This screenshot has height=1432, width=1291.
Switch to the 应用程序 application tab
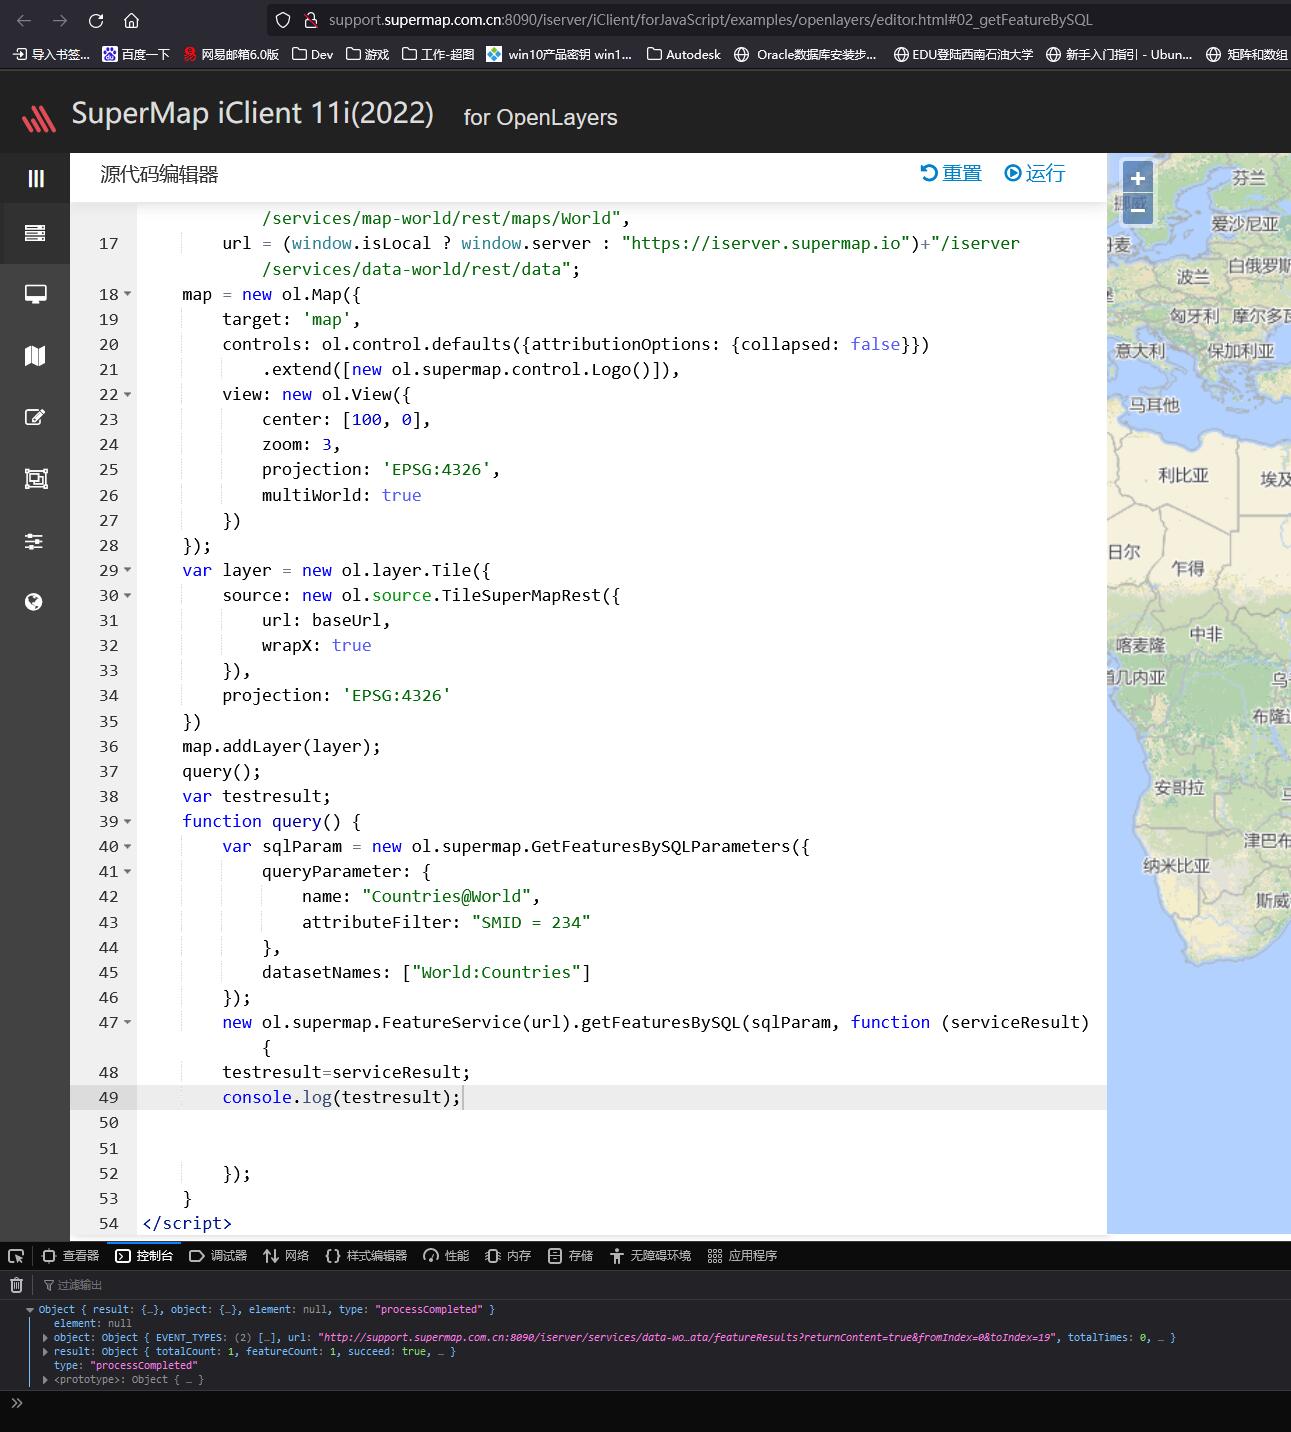pos(742,1256)
